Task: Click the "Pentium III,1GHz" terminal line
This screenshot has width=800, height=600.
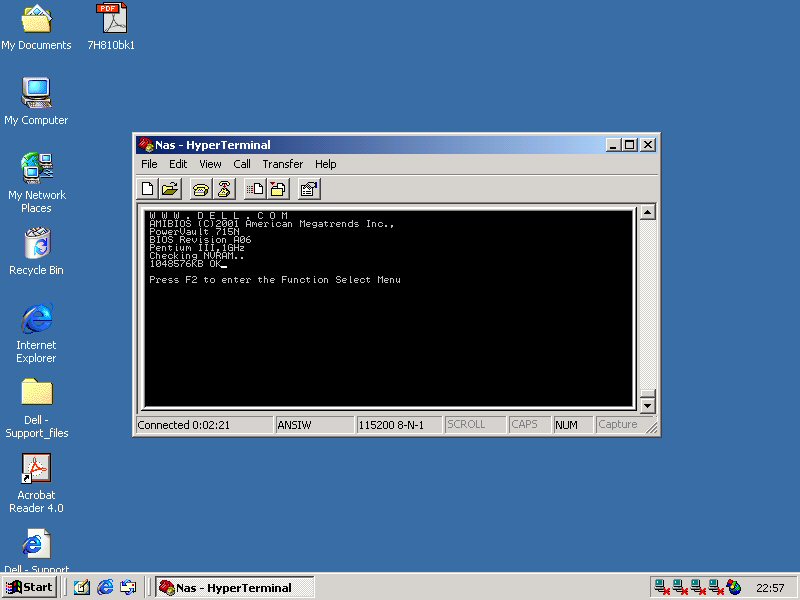Action: [197, 248]
